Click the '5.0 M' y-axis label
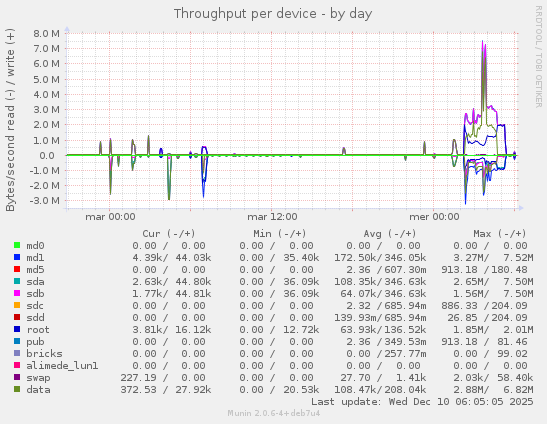The width and height of the screenshot is (547, 424). pyautogui.click(x=46, y=79)
